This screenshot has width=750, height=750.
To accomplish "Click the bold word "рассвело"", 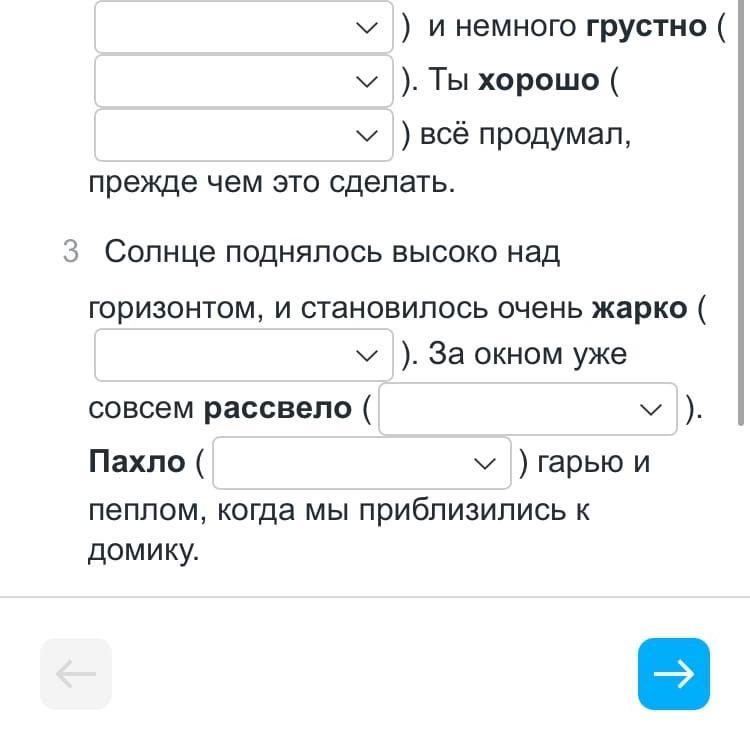I will pos(277,409).
